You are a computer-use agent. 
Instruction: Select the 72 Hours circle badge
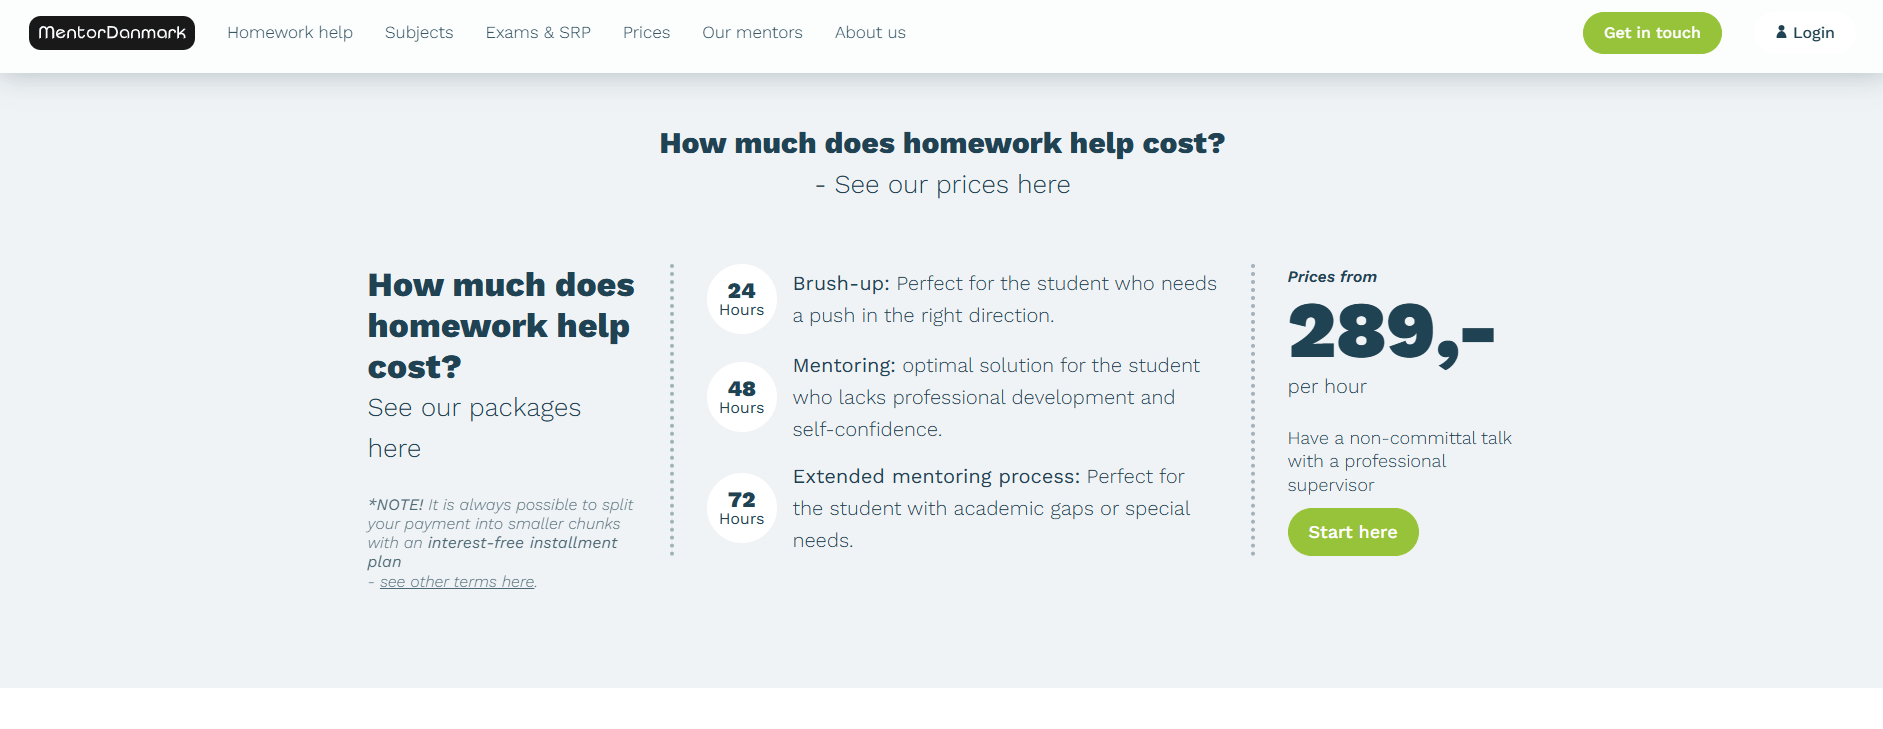tap(741, 508)
